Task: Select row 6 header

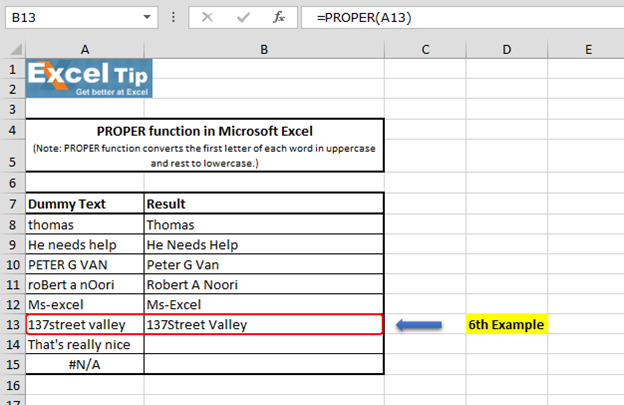Action: pos(12,183)
